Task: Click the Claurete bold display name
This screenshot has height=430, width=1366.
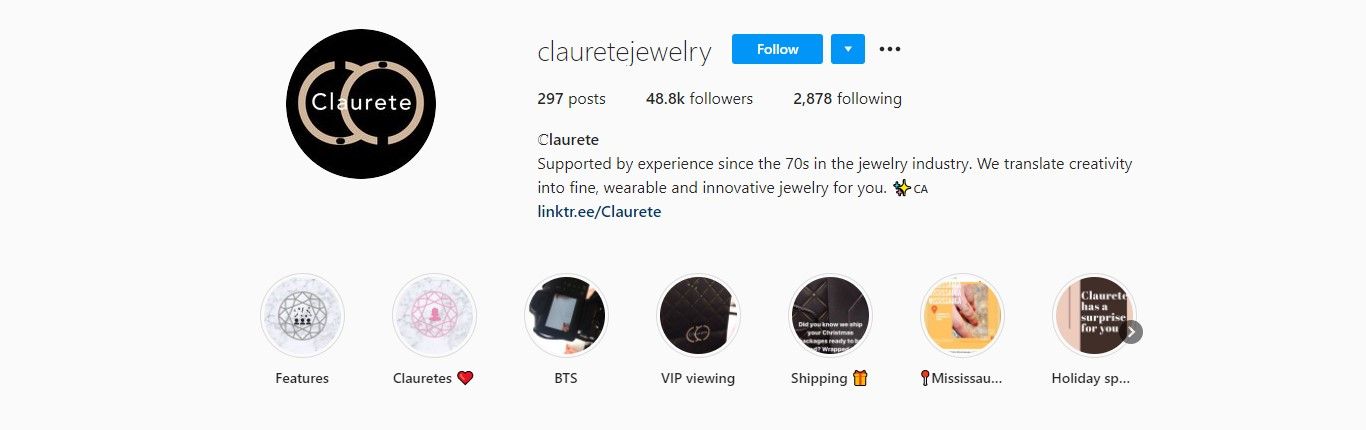Action: [x=568, y=140]
